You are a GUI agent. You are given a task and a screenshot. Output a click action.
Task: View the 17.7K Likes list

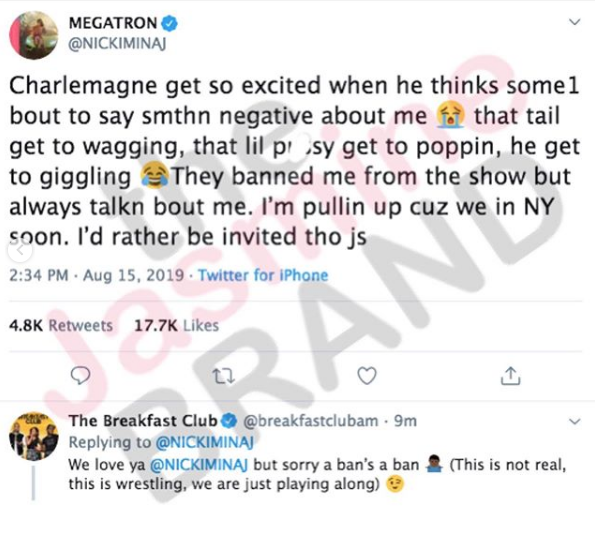(176, 326)
